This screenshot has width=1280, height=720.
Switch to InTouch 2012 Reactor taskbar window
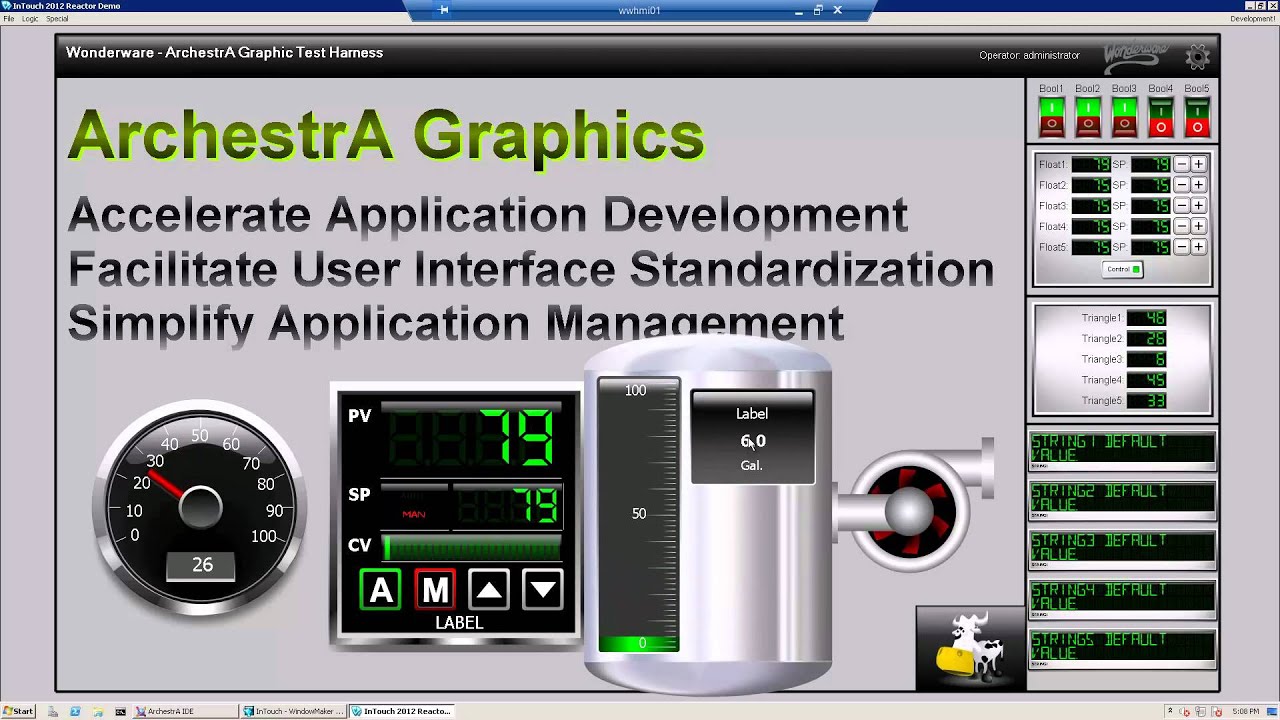[x=404, y=711]
